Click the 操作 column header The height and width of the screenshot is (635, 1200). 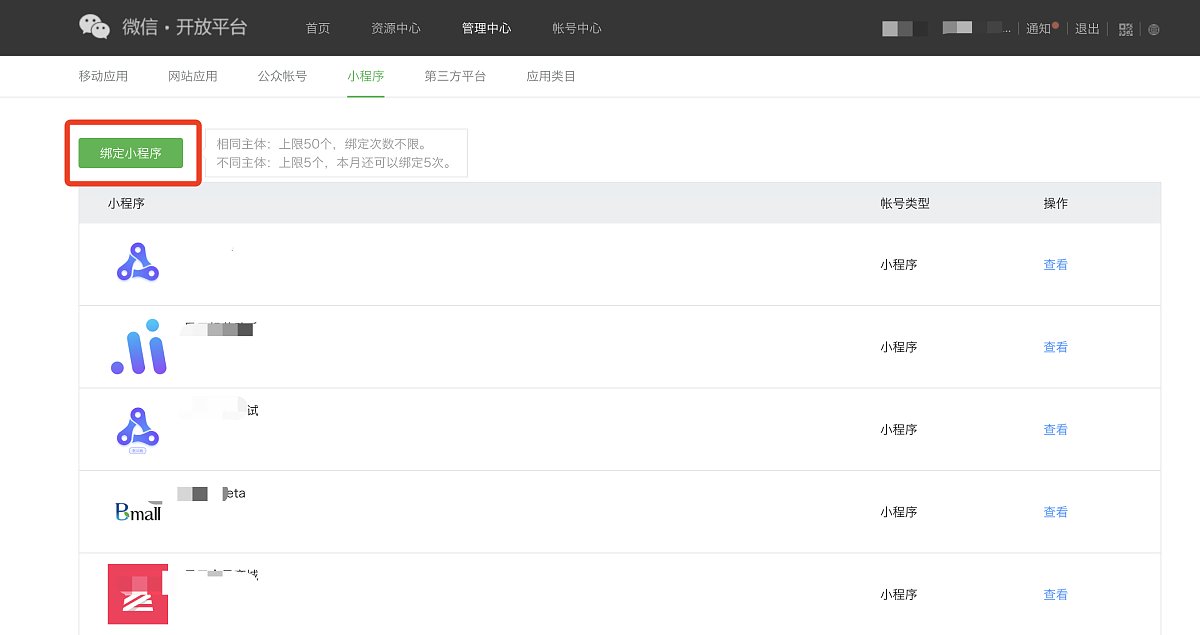click(x=1056, y=203)
